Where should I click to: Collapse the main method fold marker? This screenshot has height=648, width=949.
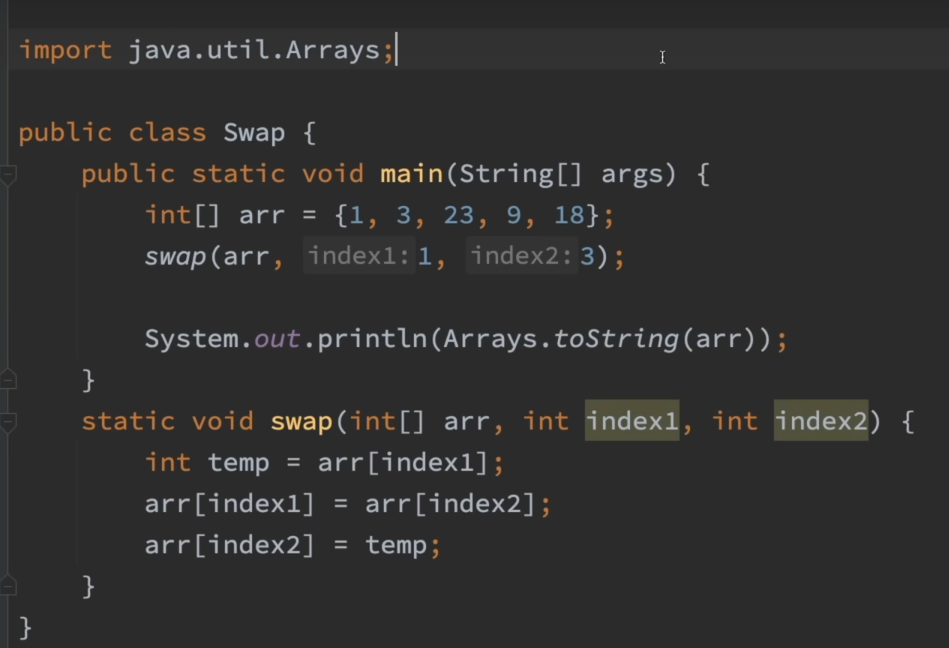pyautogui.click(x=8, y=176)
